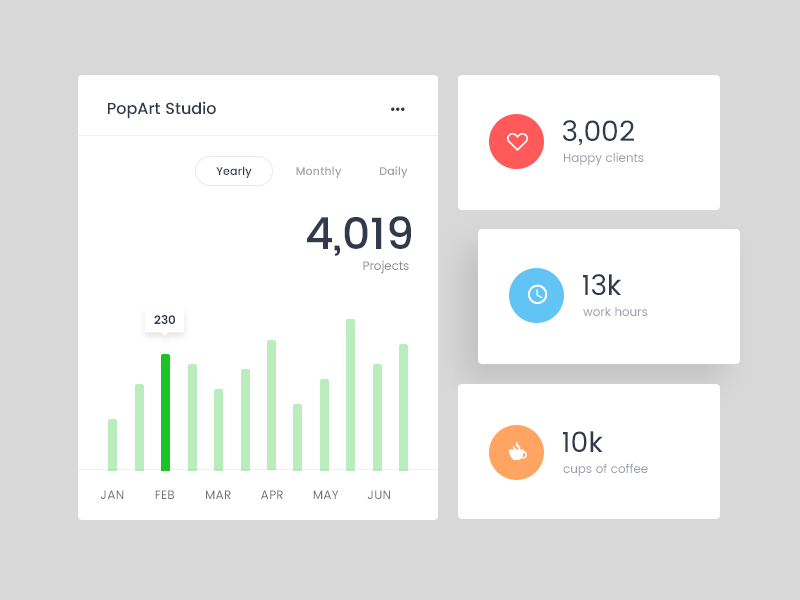800x600 pixels.
Task: Switch to the Daily tab
Action: click(x=393, y=171)
